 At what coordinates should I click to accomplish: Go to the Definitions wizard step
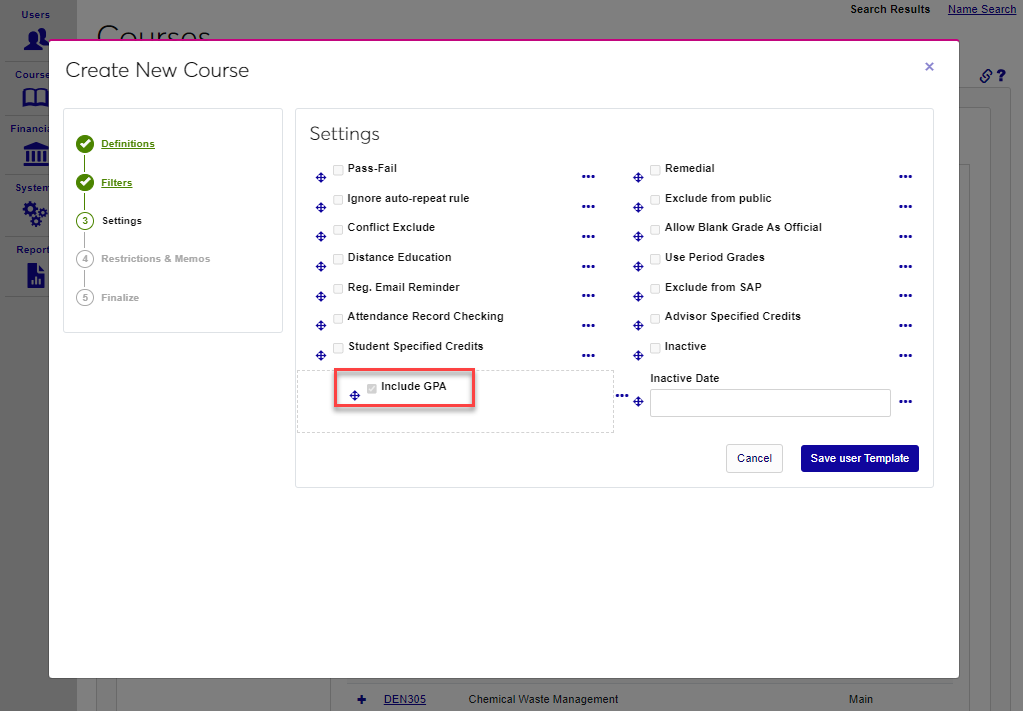[x=128, y=144]
